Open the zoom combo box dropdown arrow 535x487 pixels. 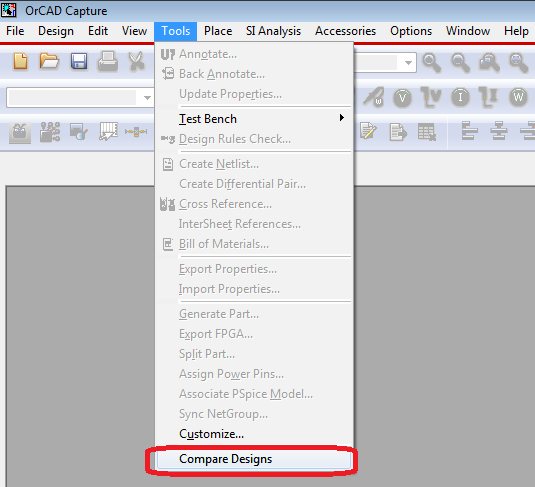point(408,63)
